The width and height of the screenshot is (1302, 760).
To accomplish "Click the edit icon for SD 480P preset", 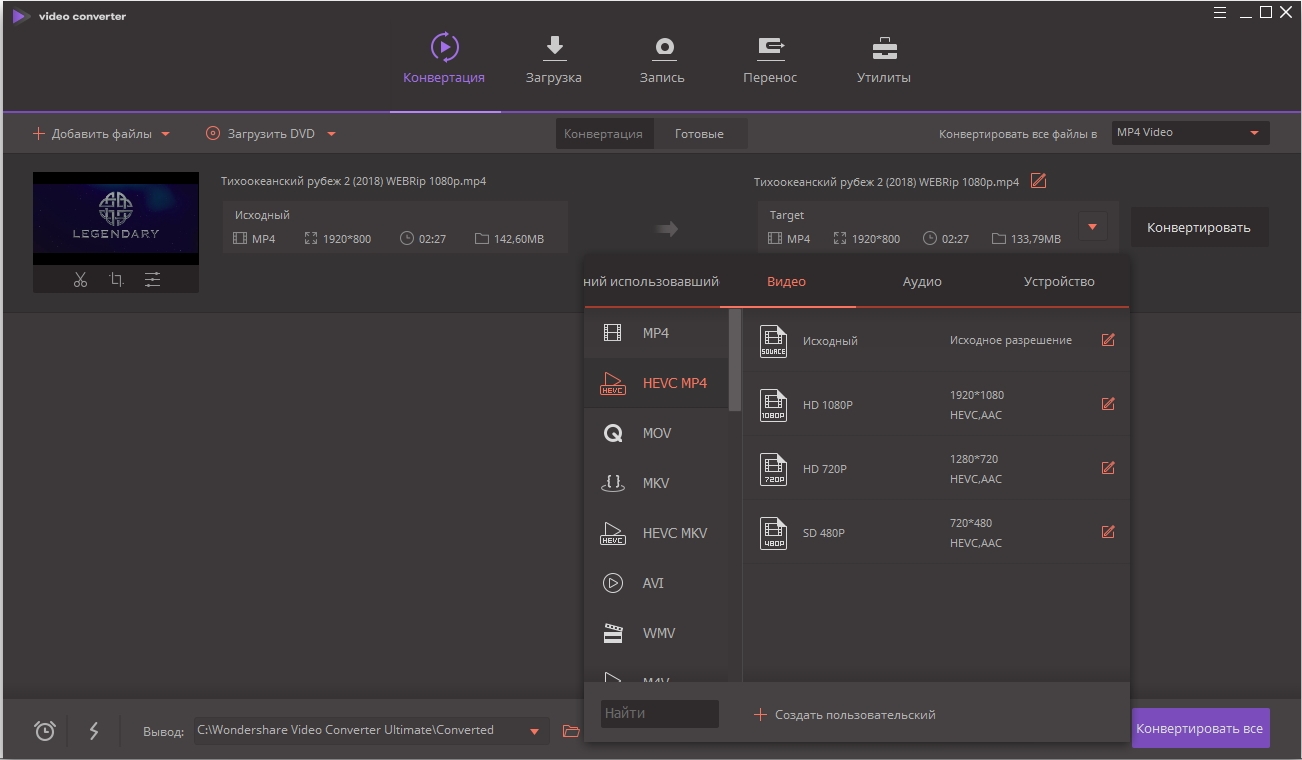I will (1107, 532).
